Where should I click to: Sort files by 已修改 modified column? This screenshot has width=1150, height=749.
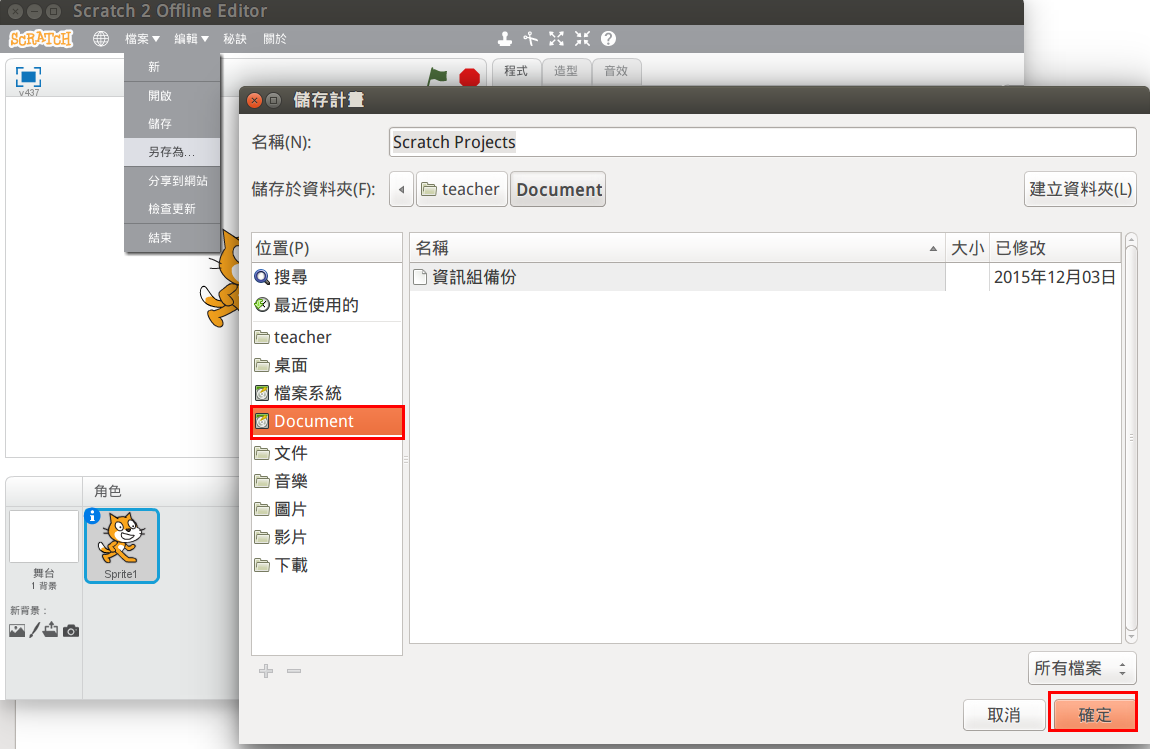click(x=1055, y=248)
